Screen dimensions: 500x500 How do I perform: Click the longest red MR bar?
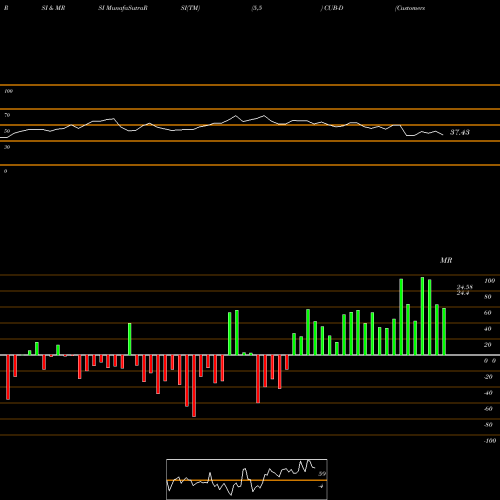pyautogui.click(x=194, y=386)
